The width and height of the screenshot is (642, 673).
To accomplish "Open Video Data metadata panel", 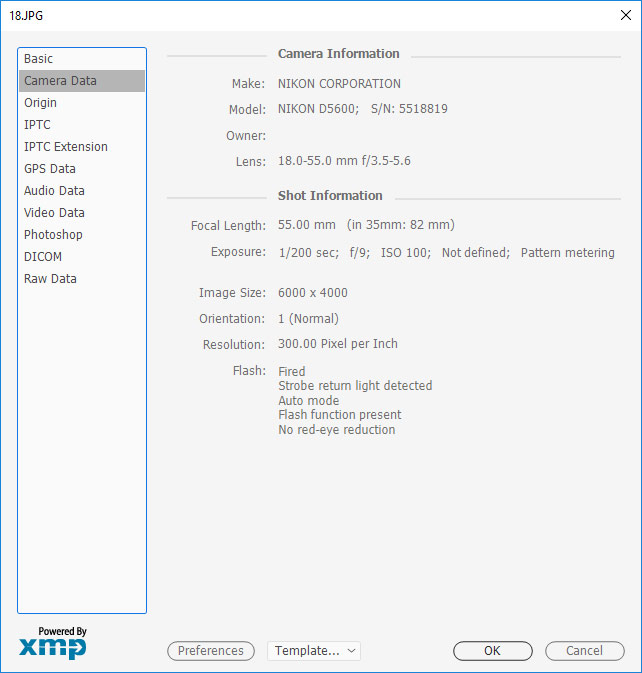I will pyautogui.click(x=54, y=213).
